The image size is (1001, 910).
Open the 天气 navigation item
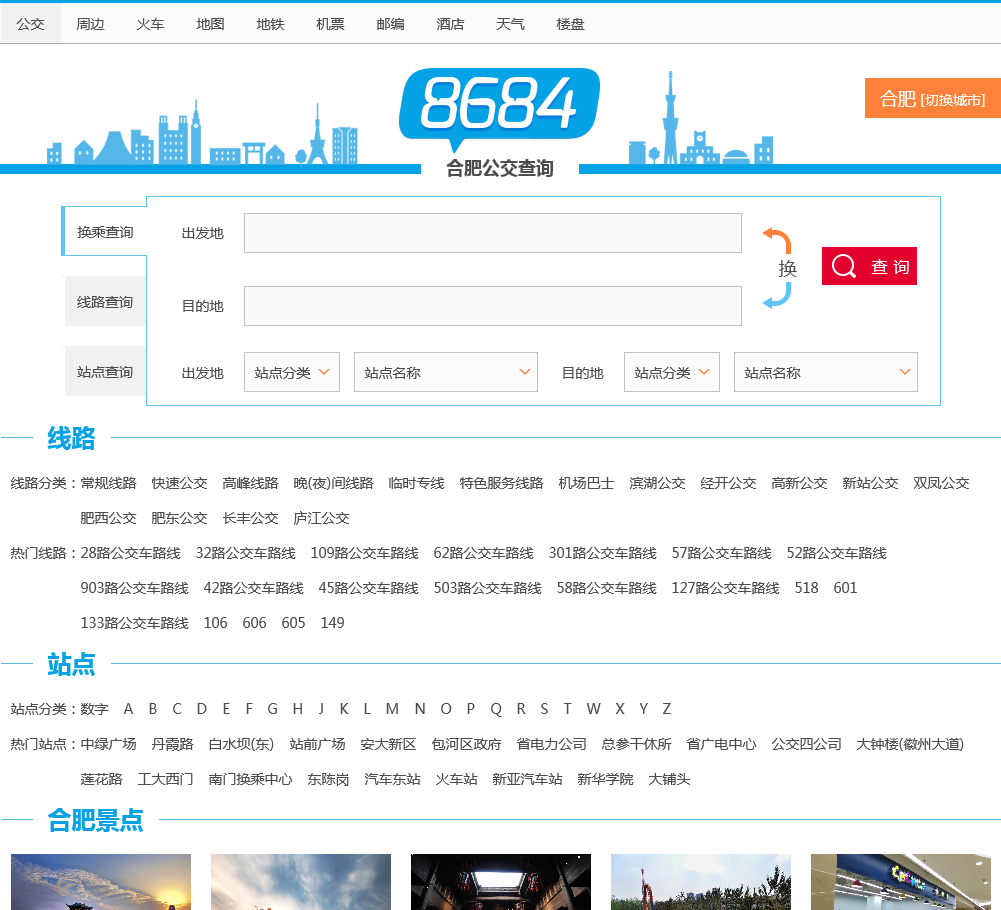(x=510, y=24)
